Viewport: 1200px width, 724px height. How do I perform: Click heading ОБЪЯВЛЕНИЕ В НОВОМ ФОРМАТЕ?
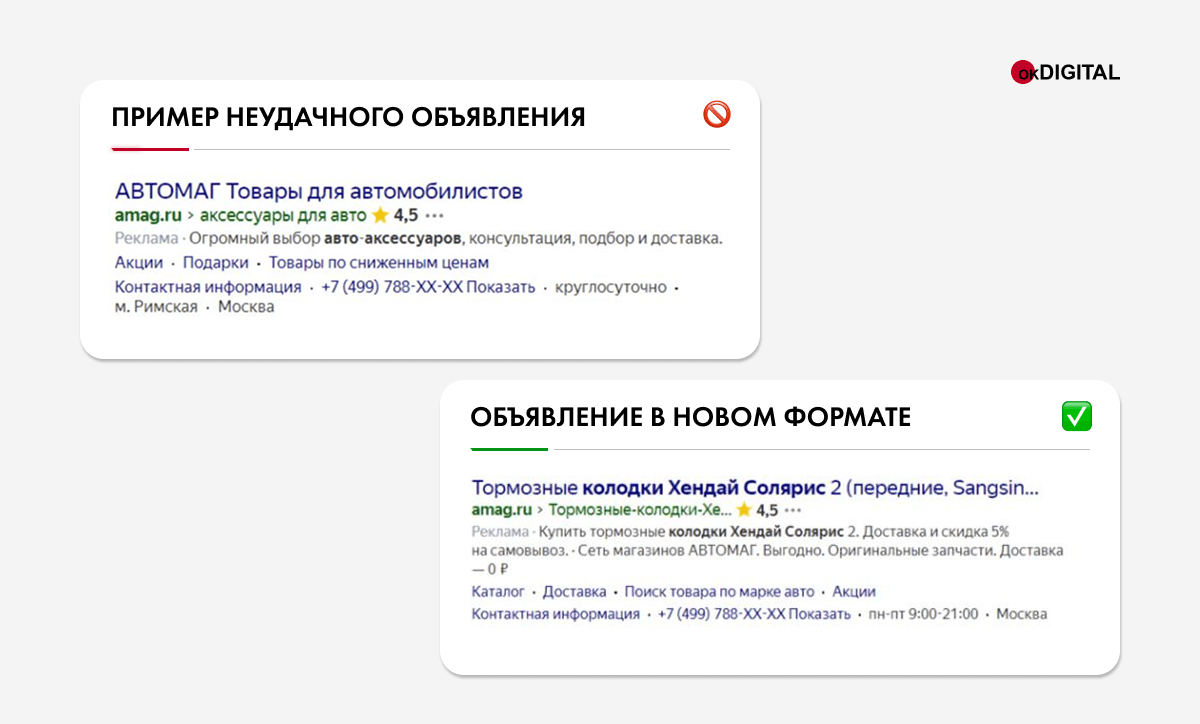point(691,417)
